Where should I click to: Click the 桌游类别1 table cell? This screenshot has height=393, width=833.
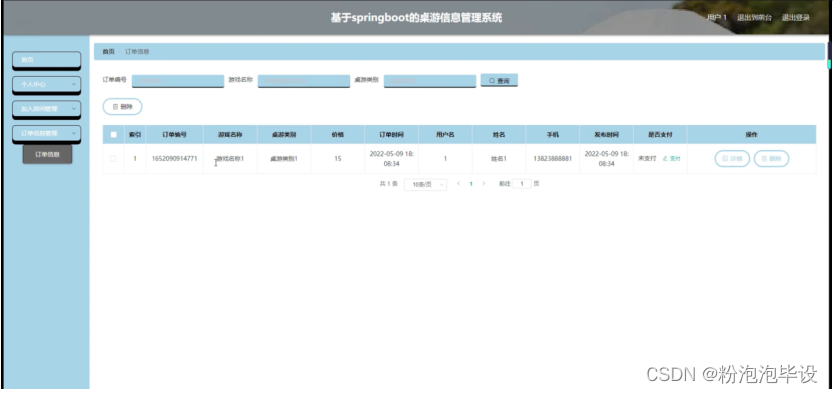pyautogui.click(x=284, y=158)
